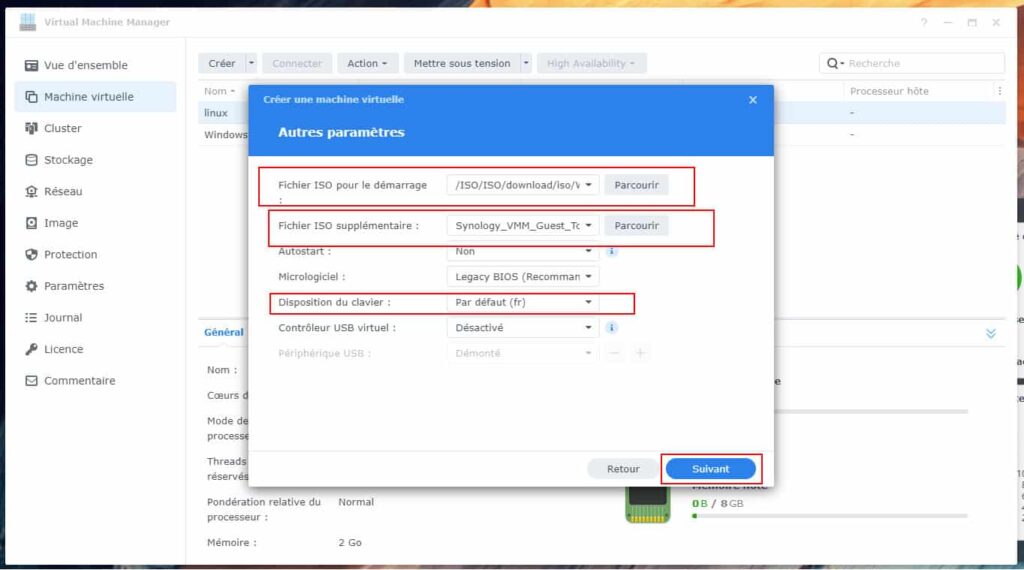Click the help question mark icon

point(924,22)
